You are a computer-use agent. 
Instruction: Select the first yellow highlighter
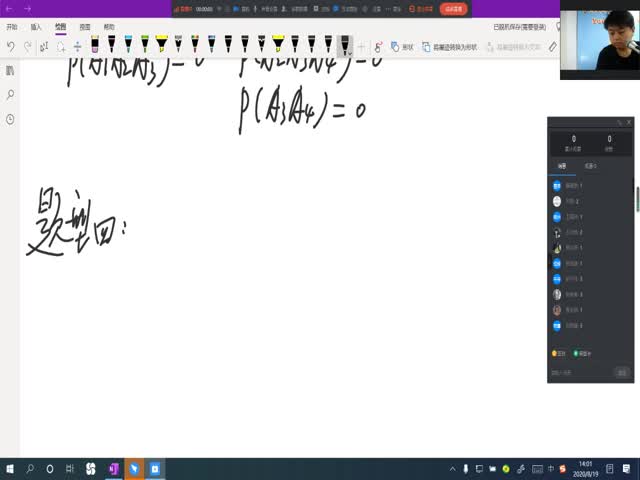(x=162, y=44)
